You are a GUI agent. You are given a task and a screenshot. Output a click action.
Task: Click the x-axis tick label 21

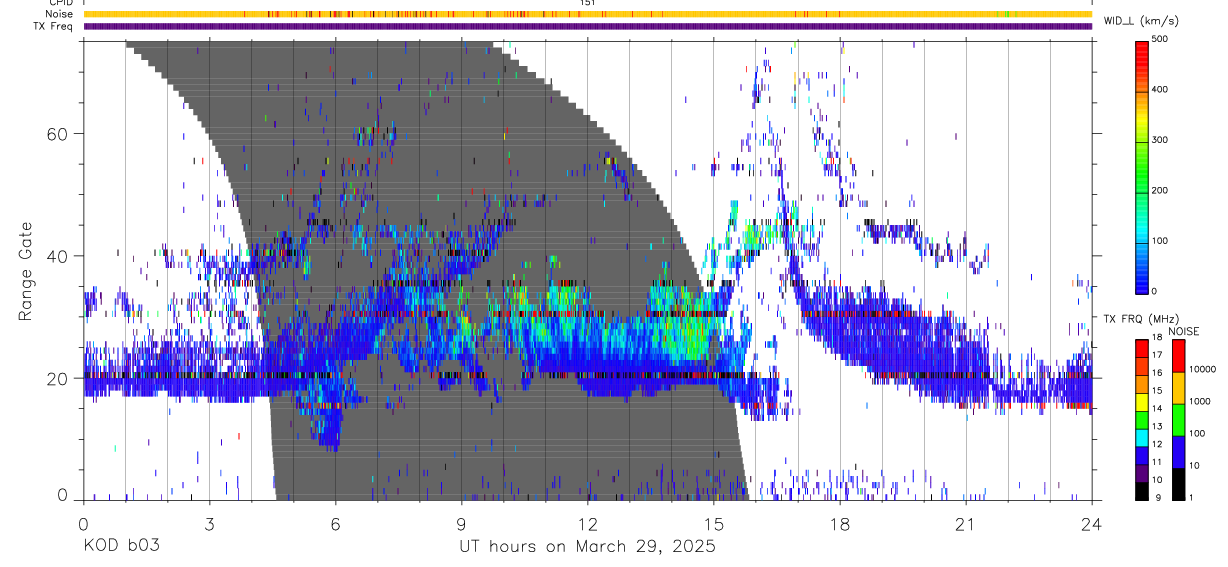coord(966,525)
